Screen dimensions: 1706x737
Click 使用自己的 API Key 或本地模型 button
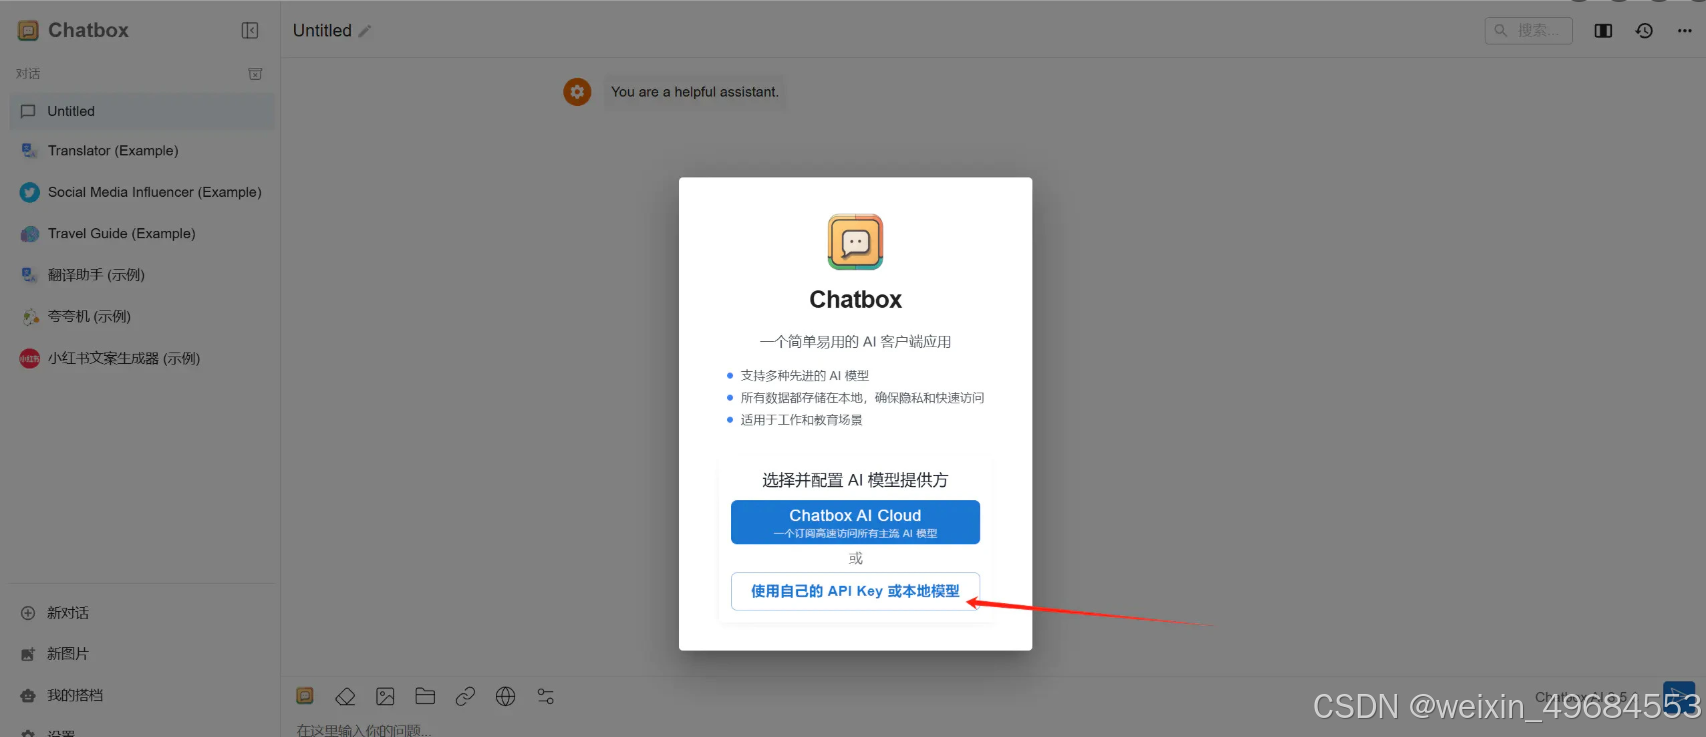pos(855,591)
